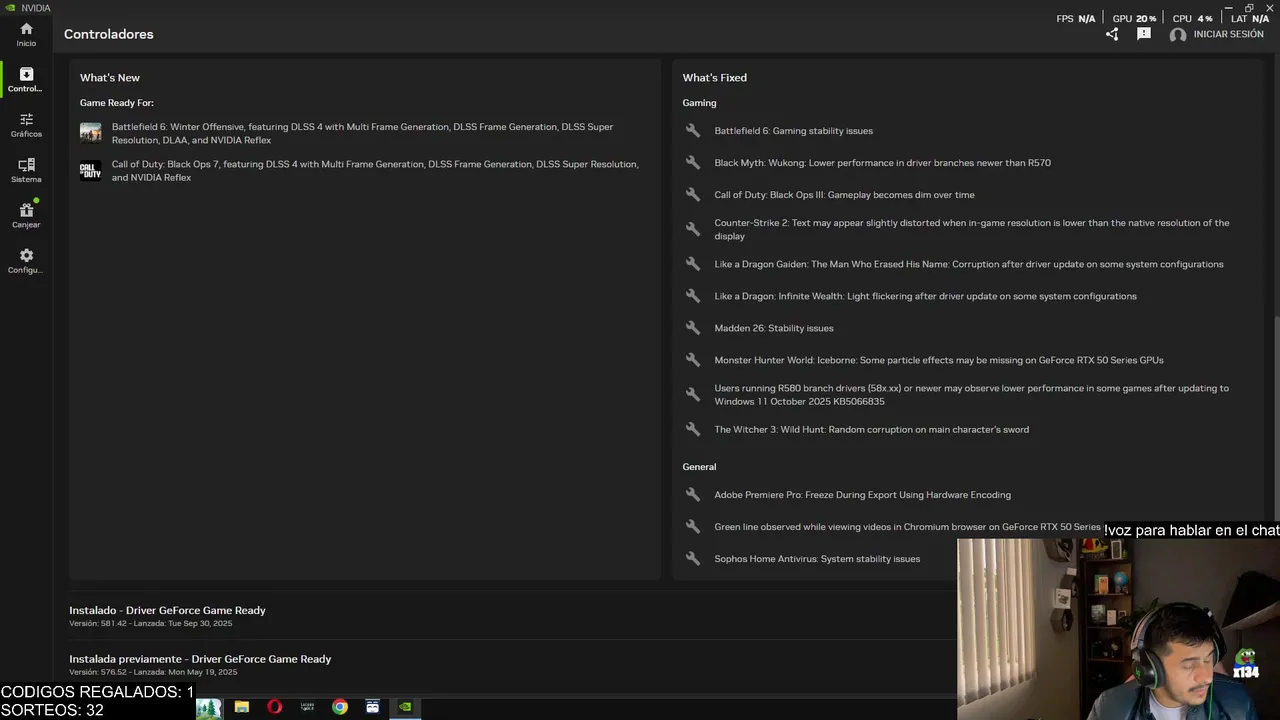
Task: Click the forest landscape taskbar icon
Action: pyautogui.click(x=209, y=708)
